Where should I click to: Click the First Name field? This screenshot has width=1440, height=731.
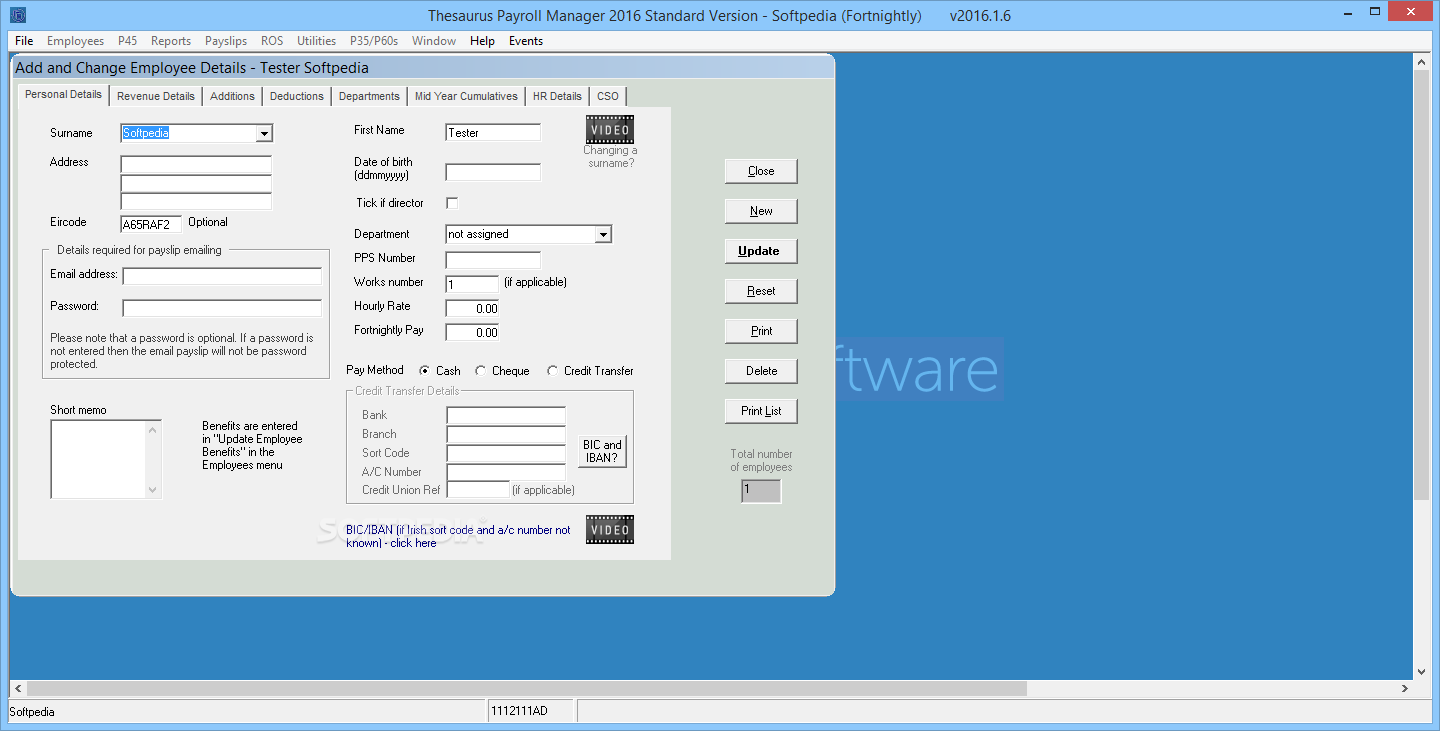click(x=493, y=133)
